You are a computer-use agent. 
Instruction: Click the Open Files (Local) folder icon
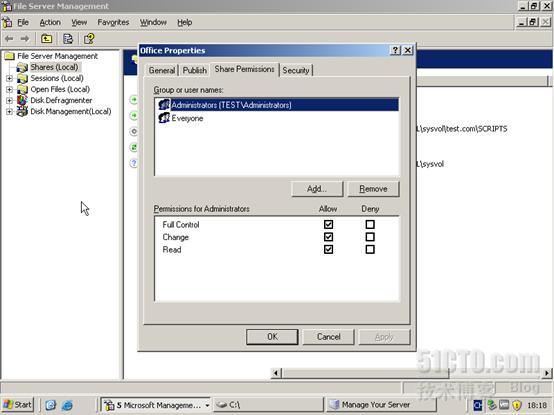[22, 89]
